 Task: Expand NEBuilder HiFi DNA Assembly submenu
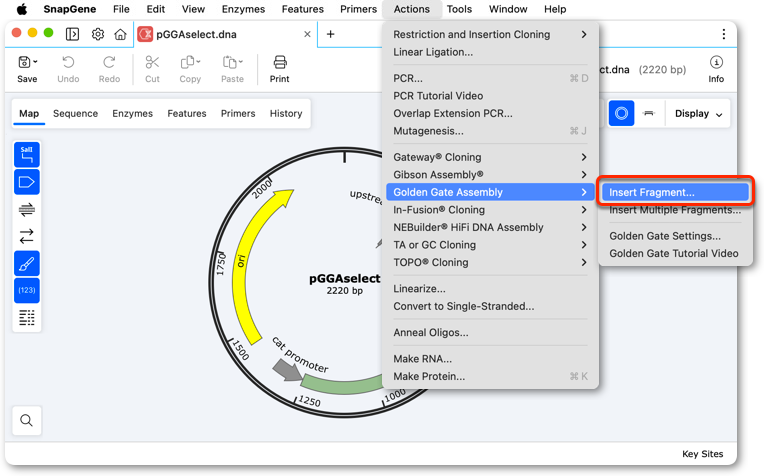[490, 228]
